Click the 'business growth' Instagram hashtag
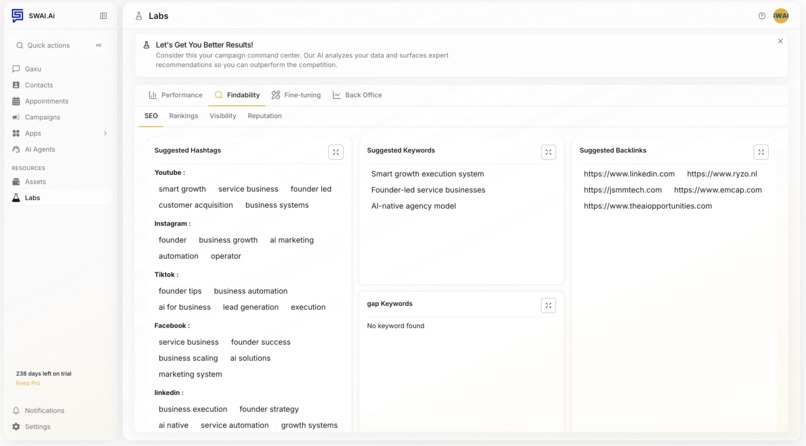Image resolution: width=806 pixels, height=446 pixels. click(x=228, y=240)
